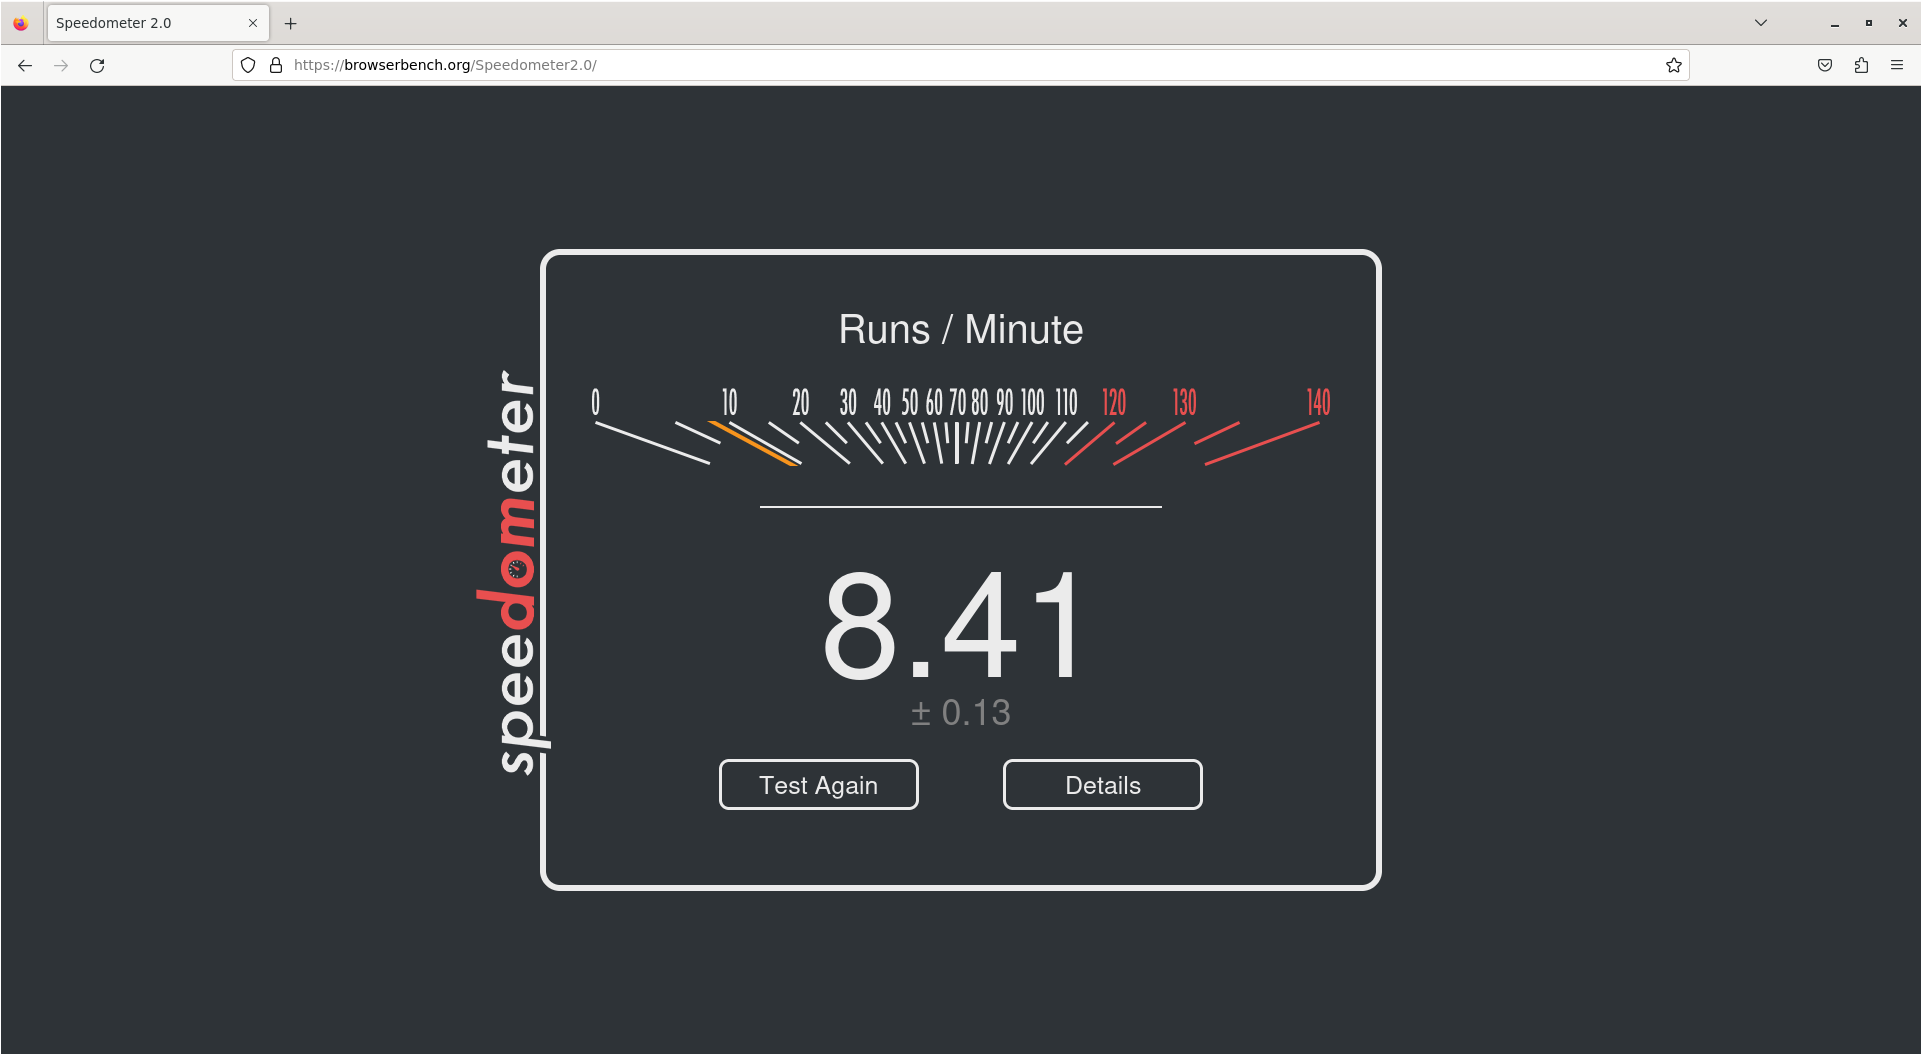Minimize the Firefox window

click(x=1835, y=23)
